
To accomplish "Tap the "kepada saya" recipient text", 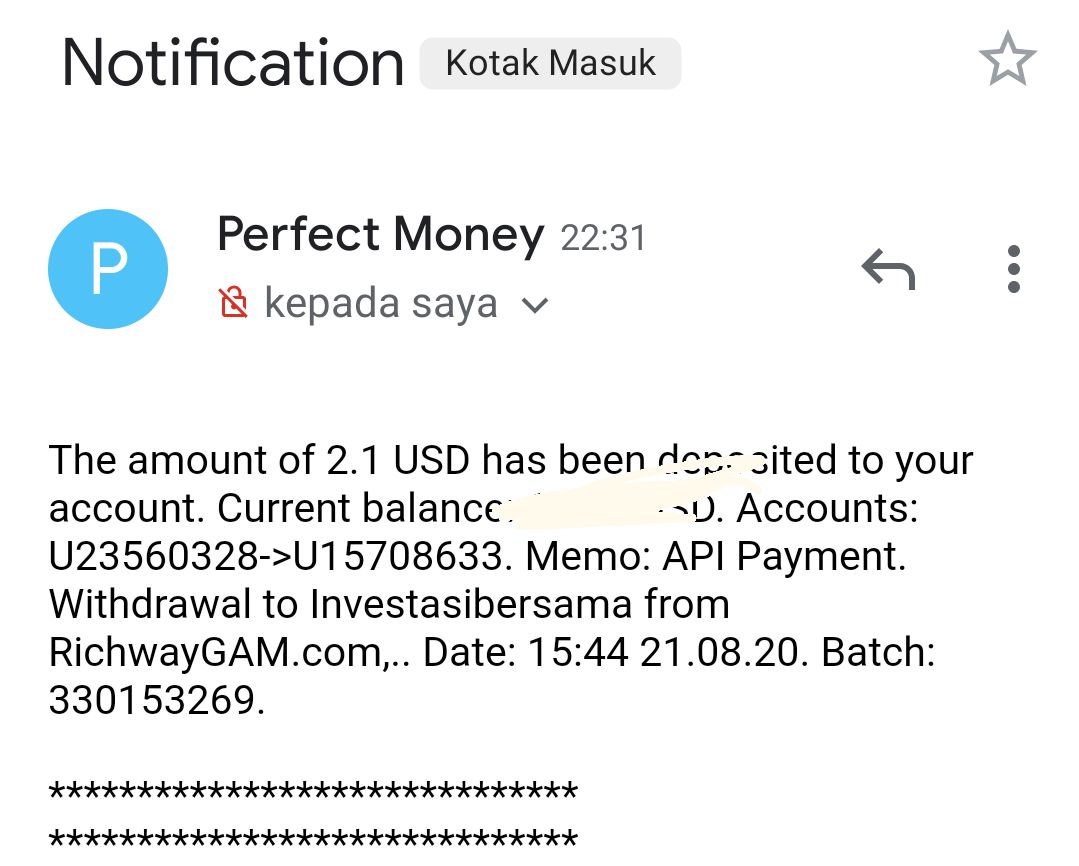I will (380, 303).
